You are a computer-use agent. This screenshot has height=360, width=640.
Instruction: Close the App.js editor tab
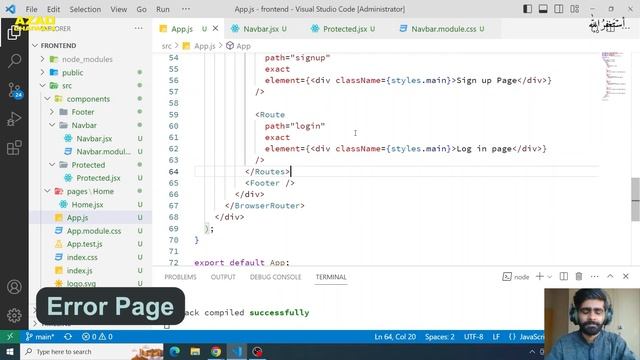pyautogui.click(x=216, y=29)
